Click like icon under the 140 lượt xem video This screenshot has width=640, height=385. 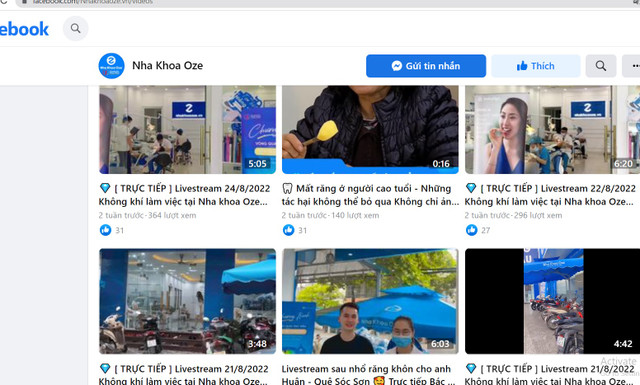pos(288,230)
